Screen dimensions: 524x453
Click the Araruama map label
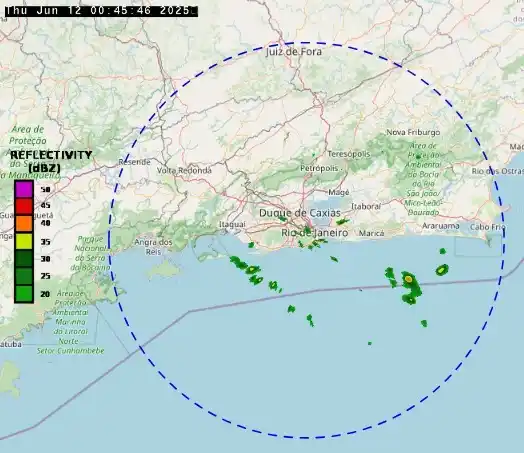click(x=441, y=226)
